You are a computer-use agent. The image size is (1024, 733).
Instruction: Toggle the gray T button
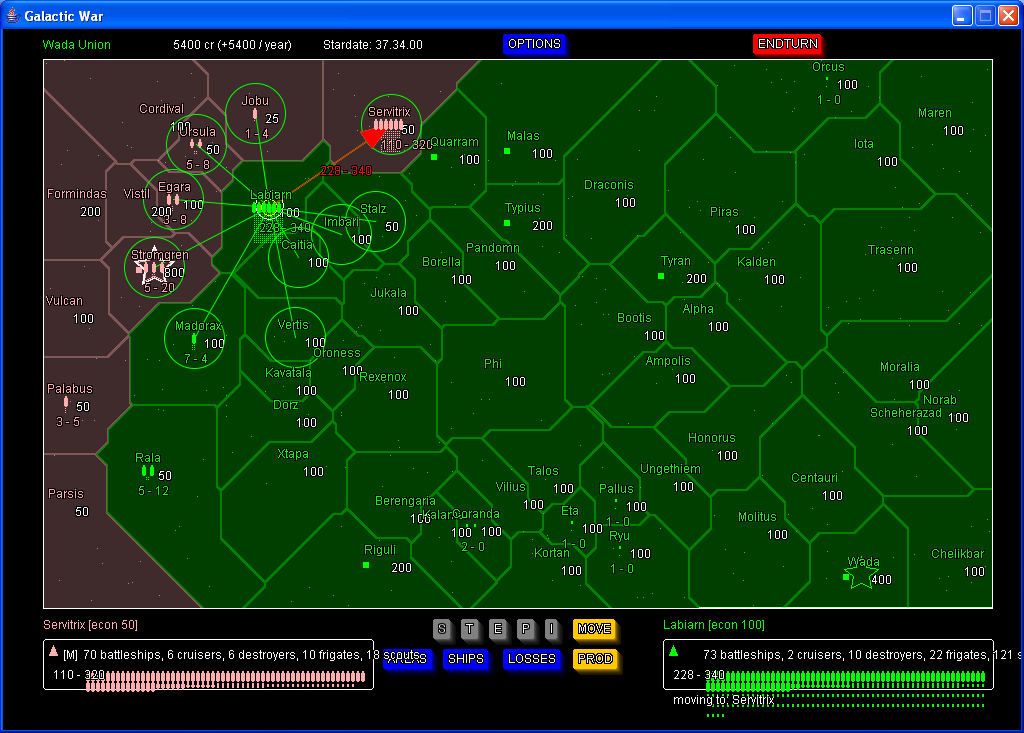click(469, 629)
